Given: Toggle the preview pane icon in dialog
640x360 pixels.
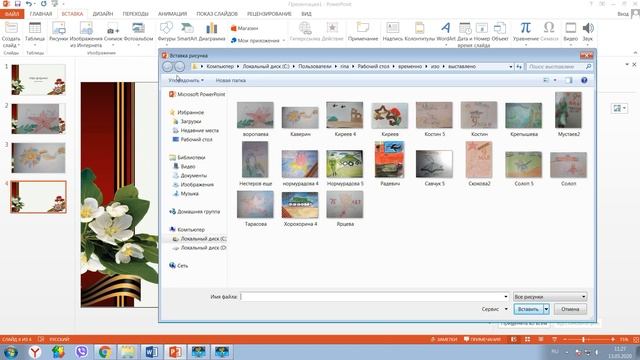Looking at the screenshot, I should [569, 80].
